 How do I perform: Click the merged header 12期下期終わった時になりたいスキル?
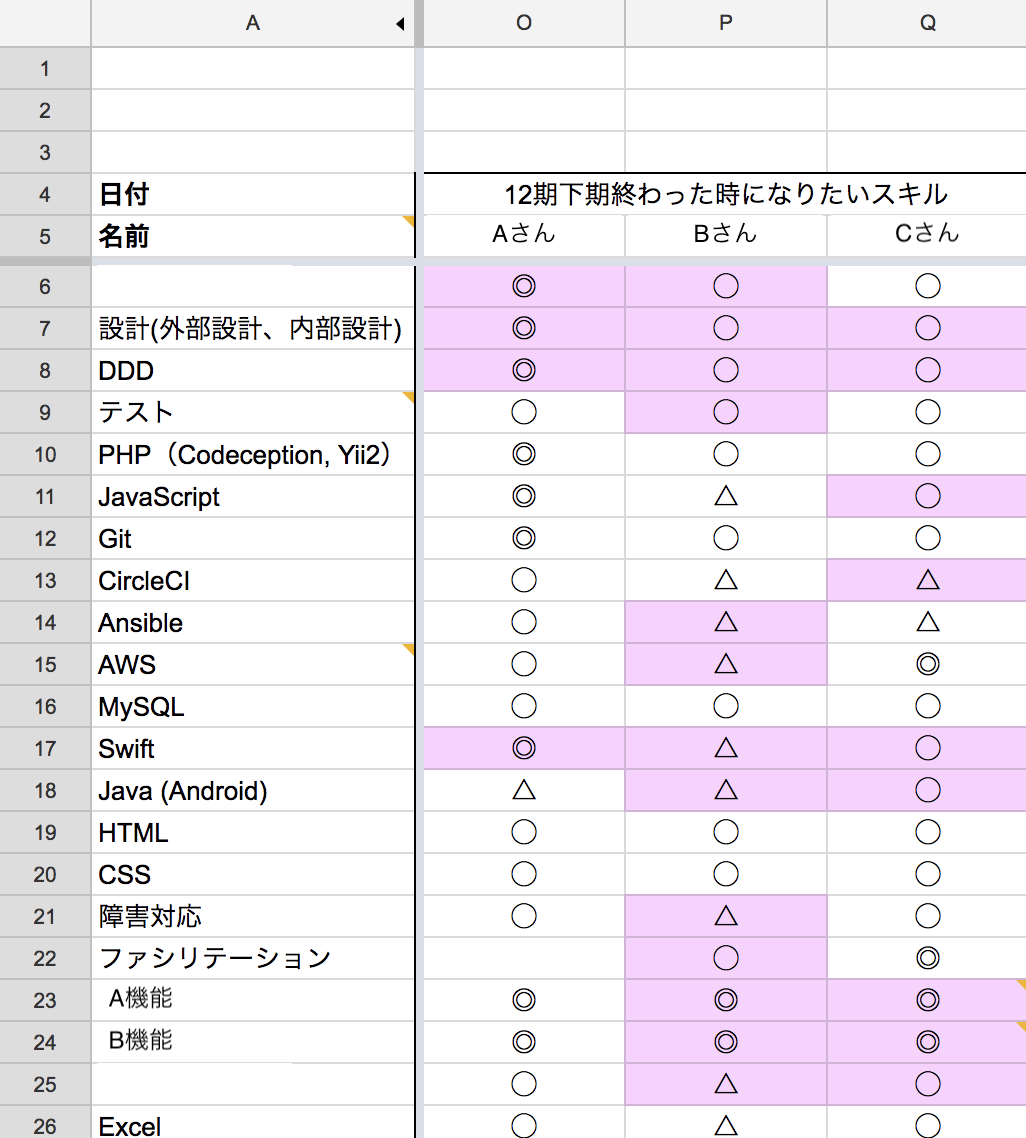click(x=726, y=195)
